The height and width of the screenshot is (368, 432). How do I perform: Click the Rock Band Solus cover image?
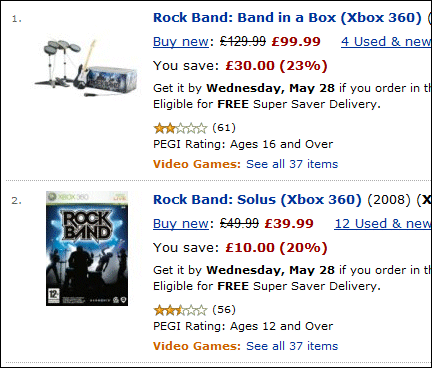[87, 248]
